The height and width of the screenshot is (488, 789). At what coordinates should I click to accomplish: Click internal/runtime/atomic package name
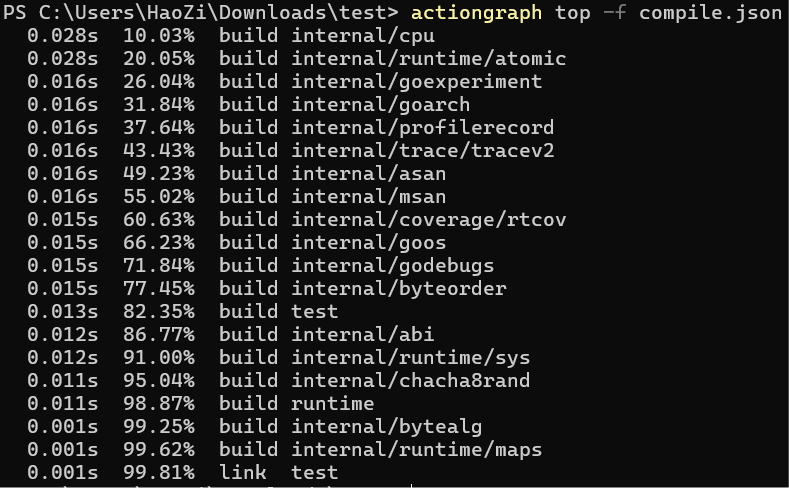click(429, 59)
